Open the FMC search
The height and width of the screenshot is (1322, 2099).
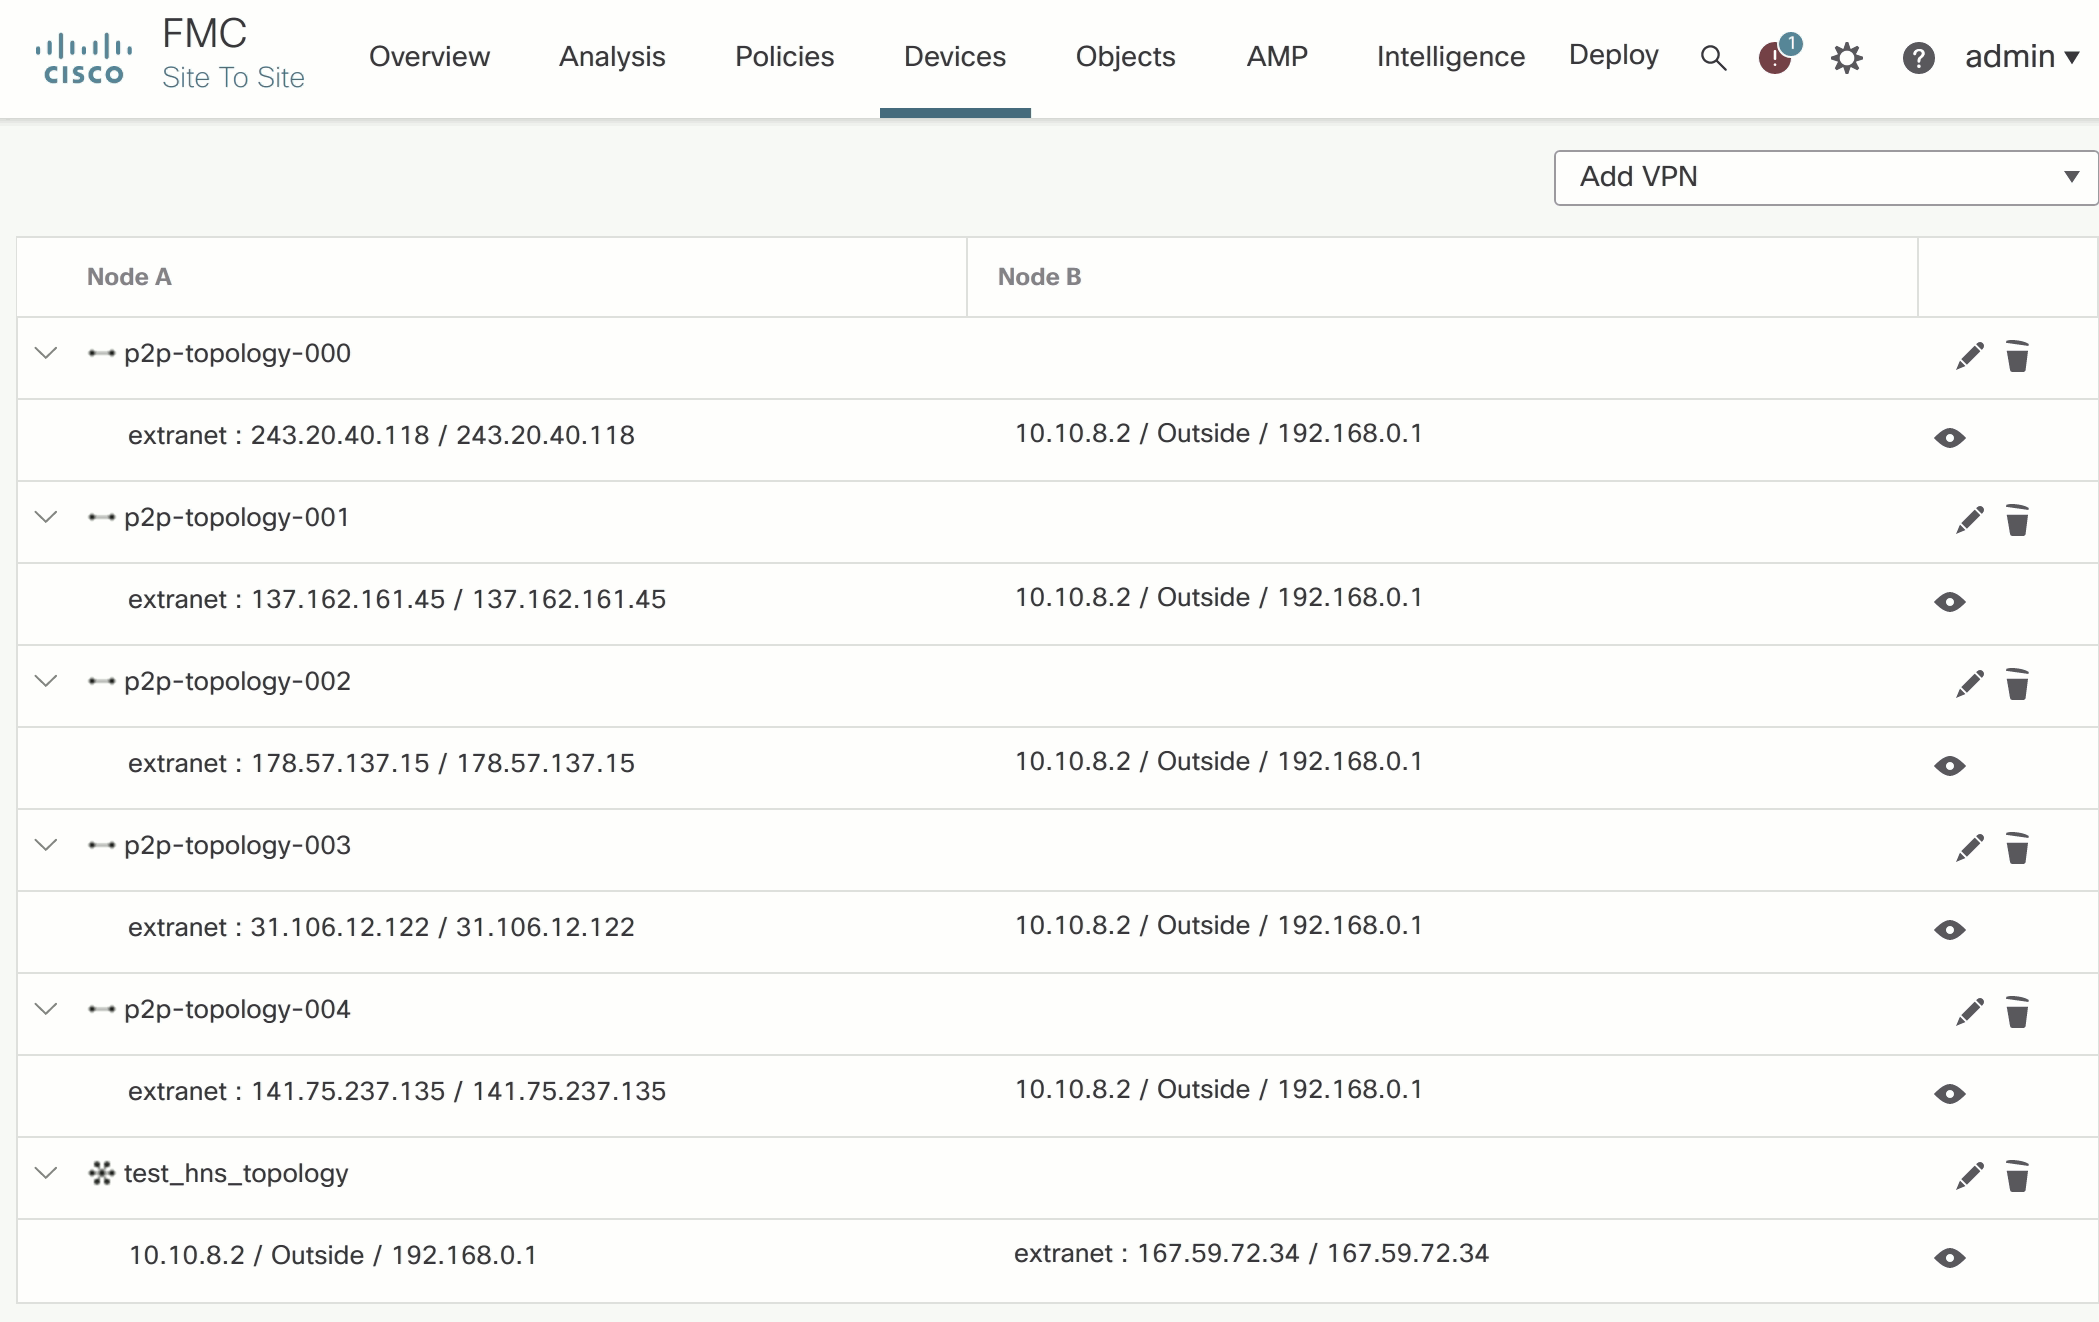click(1713, 58)
